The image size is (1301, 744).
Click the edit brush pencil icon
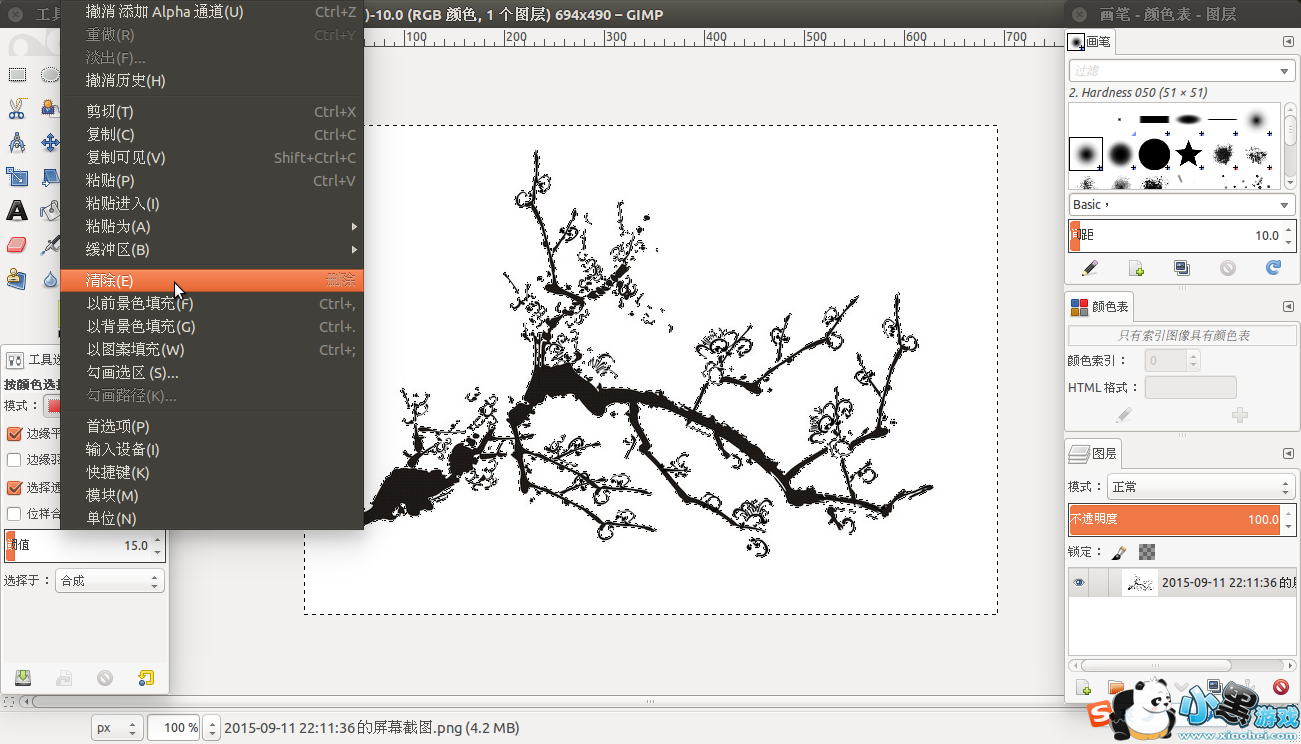(1090, 268)
